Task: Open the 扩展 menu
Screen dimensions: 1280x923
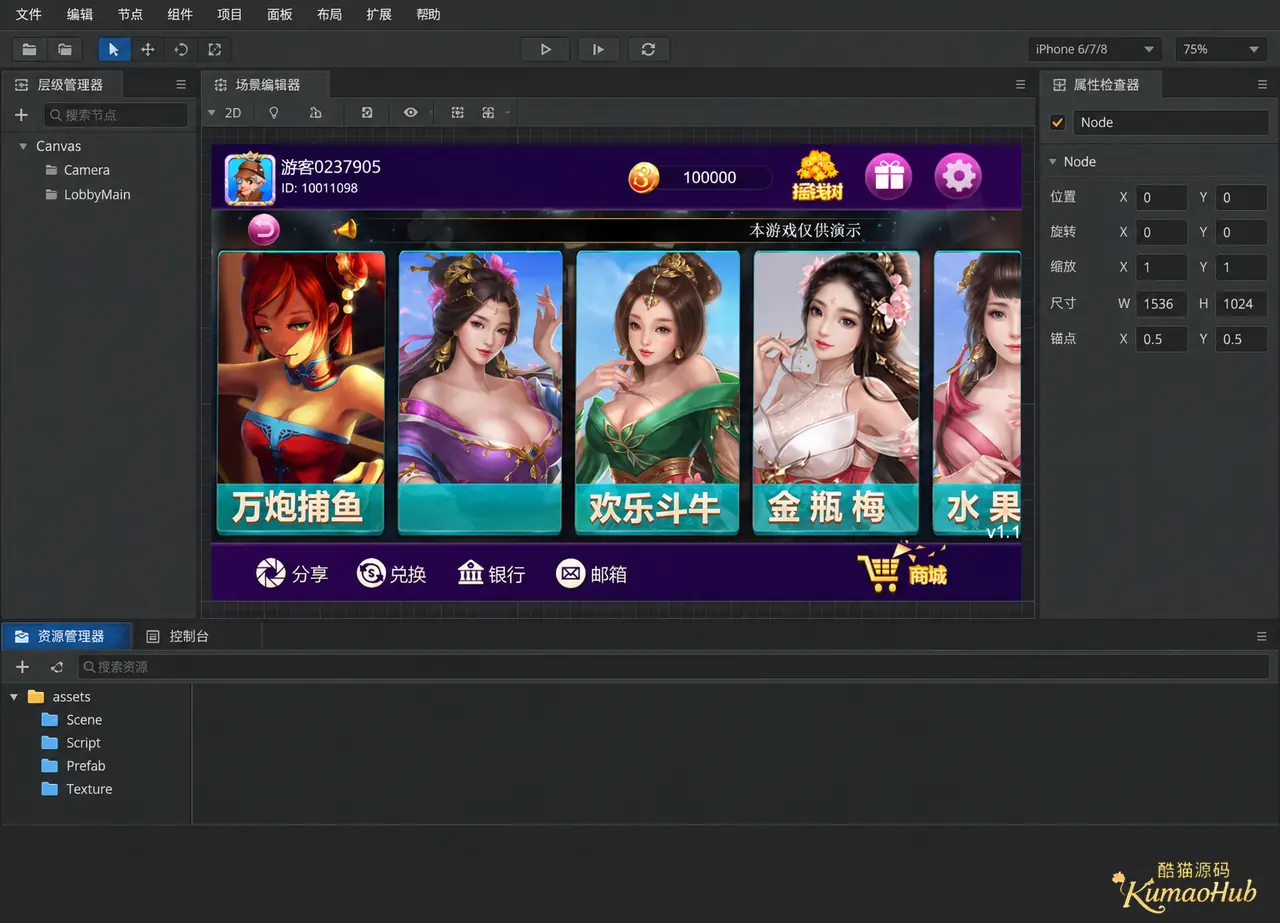Action: coord(379,15)
